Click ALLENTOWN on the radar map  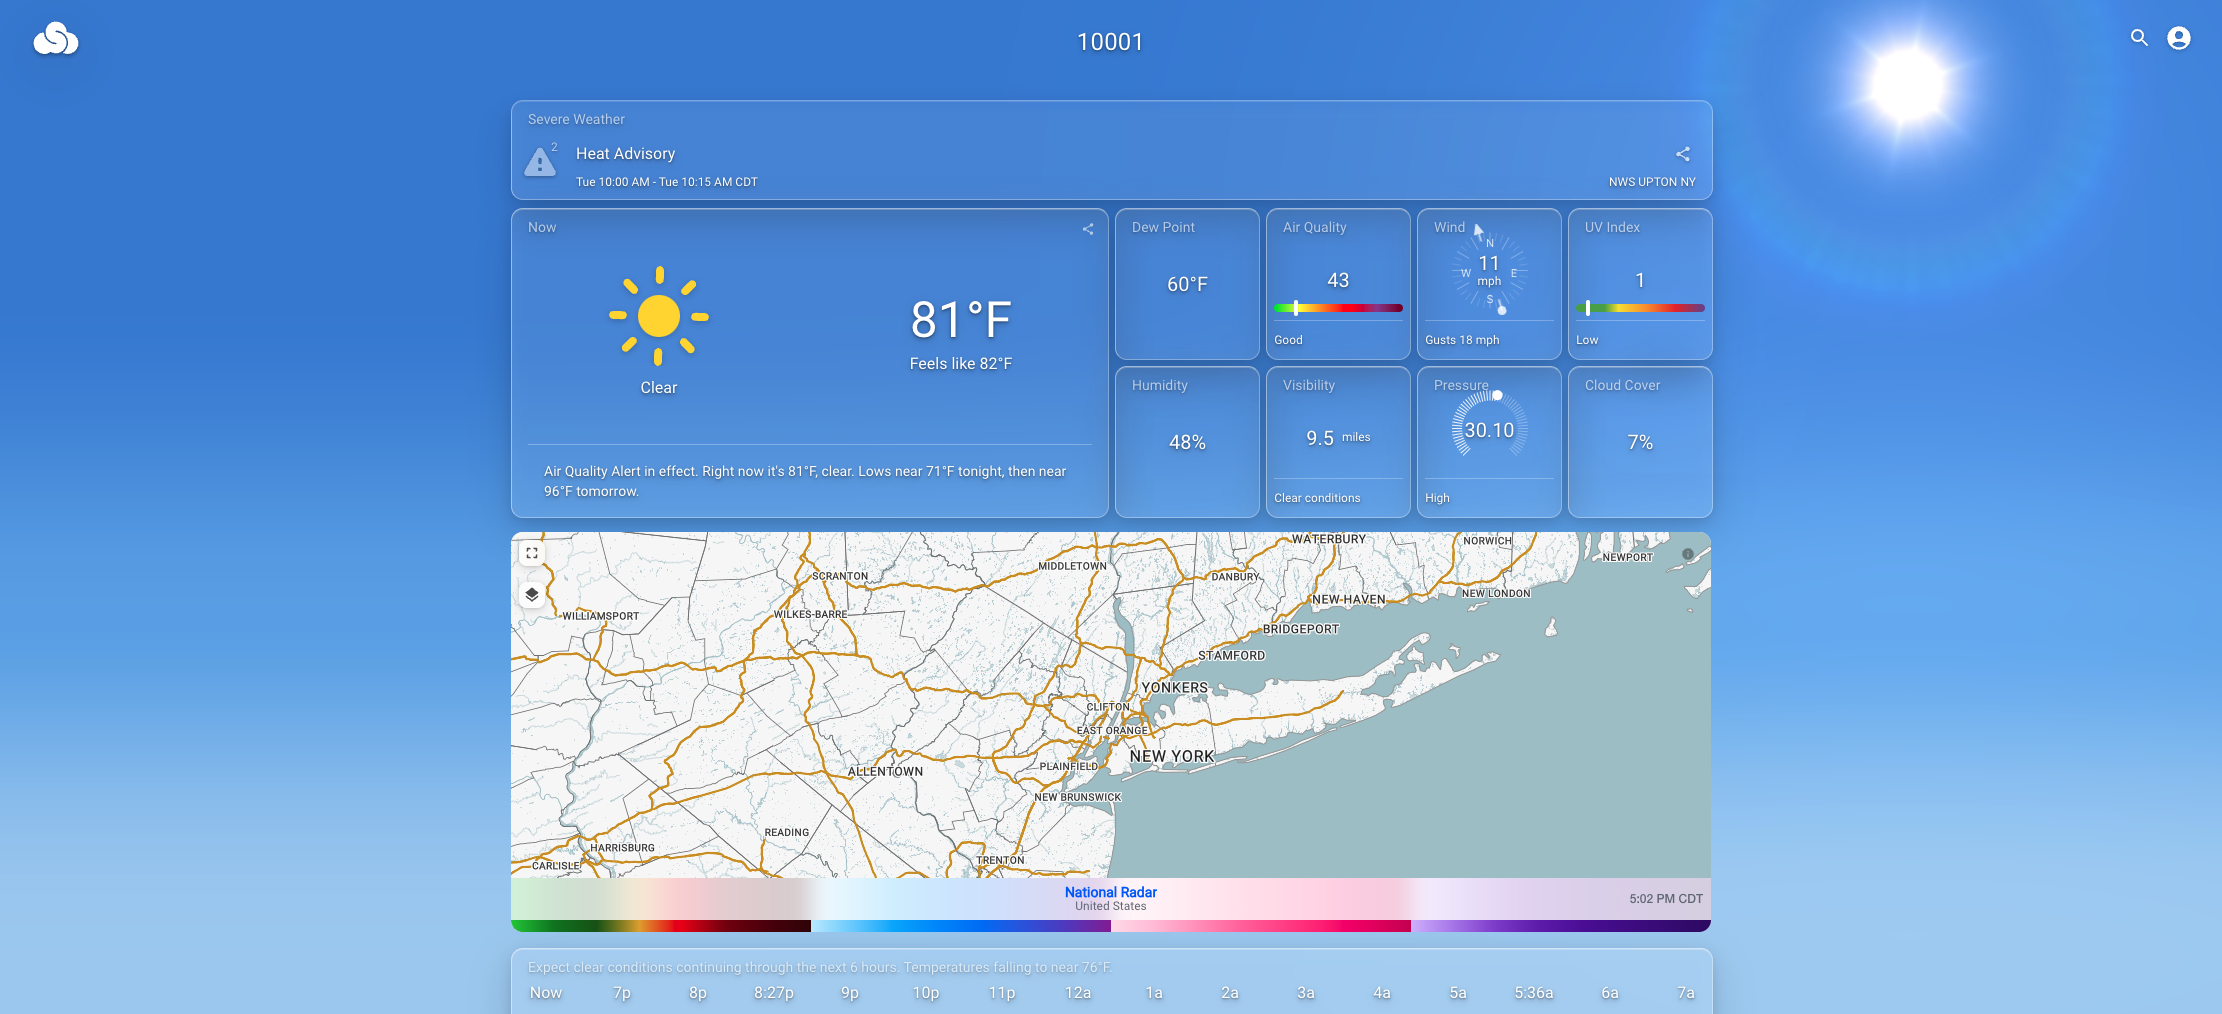point(885,772)
